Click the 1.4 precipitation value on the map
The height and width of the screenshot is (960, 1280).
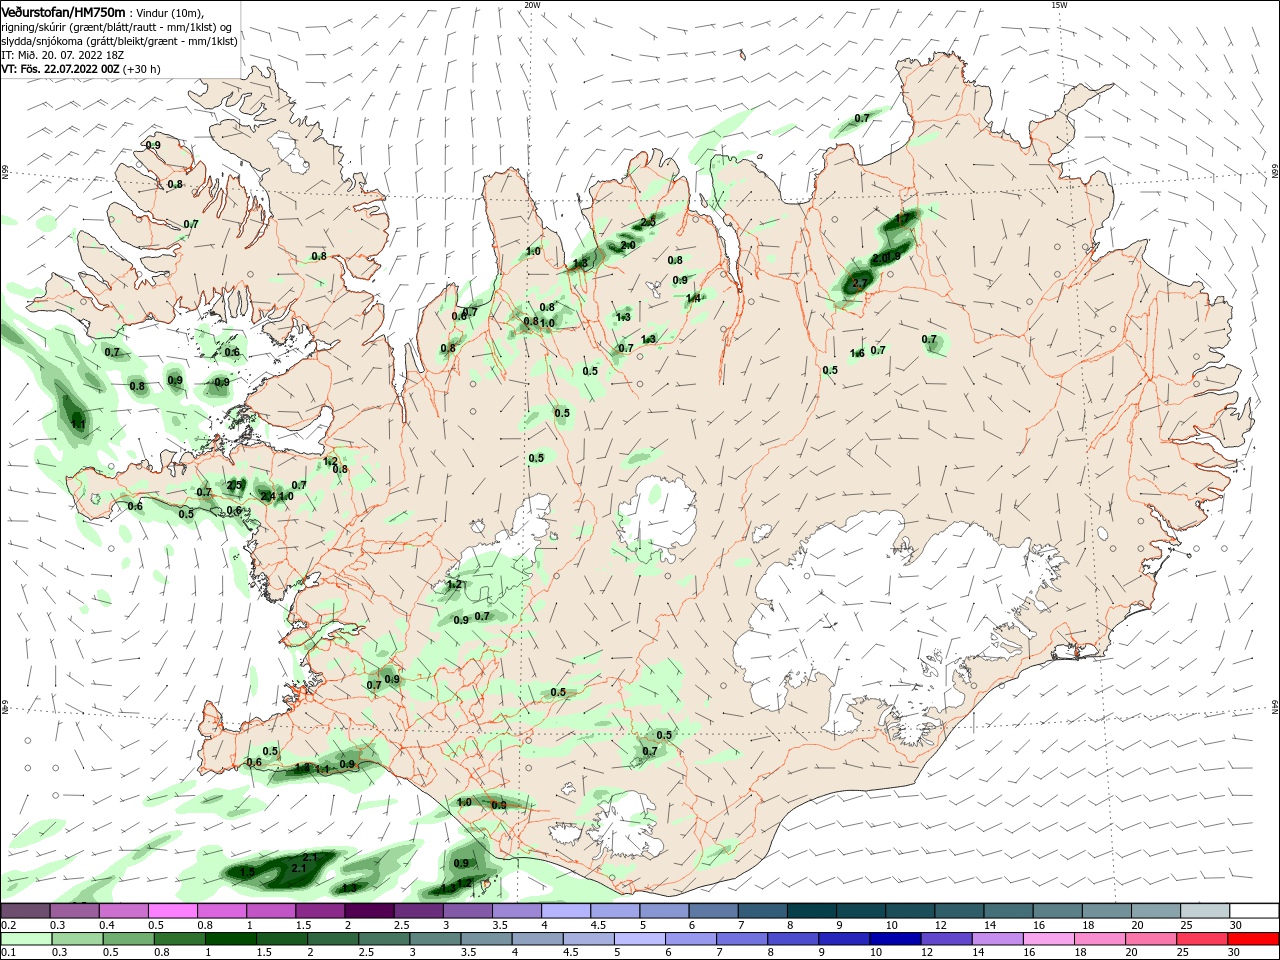(x=693, y=298)
